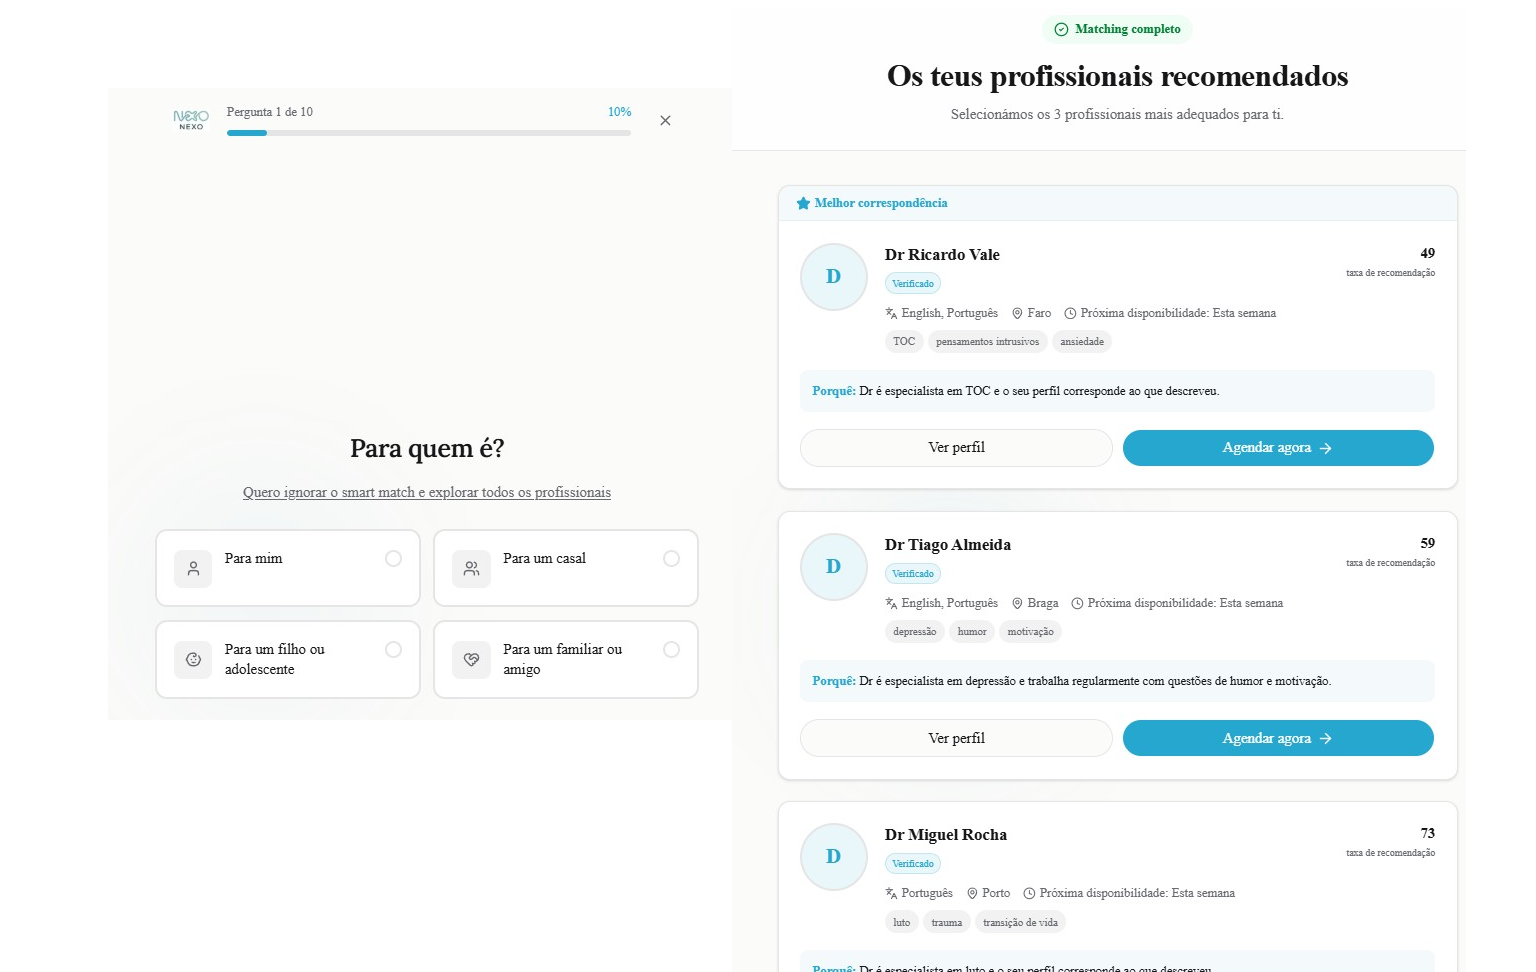Screen dimensions: 1536x972
Task: Click the couple icon in Para um casal
Action: [471, 569]
